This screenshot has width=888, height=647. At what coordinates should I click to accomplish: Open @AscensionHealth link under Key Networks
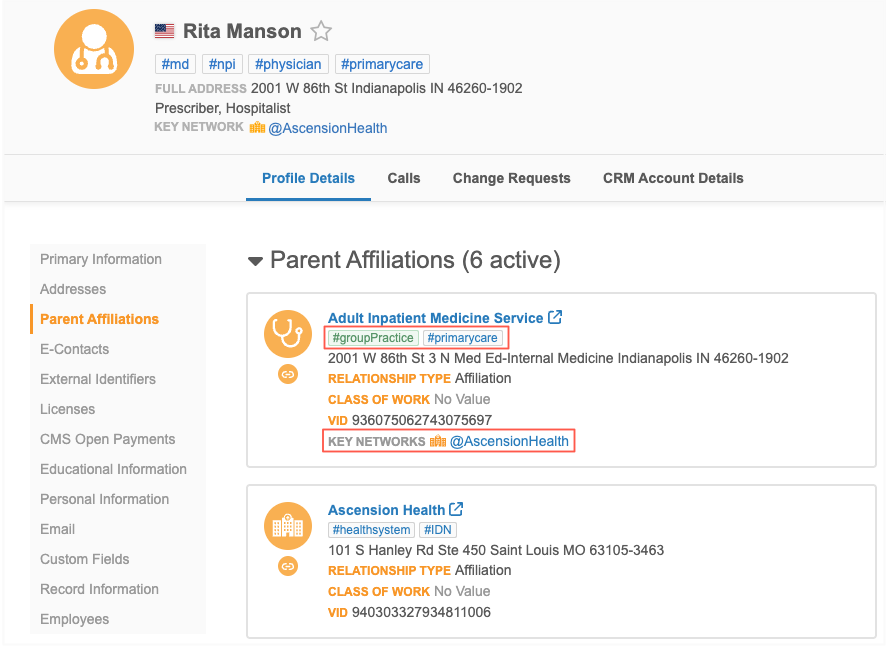click(x=509, y=441)
